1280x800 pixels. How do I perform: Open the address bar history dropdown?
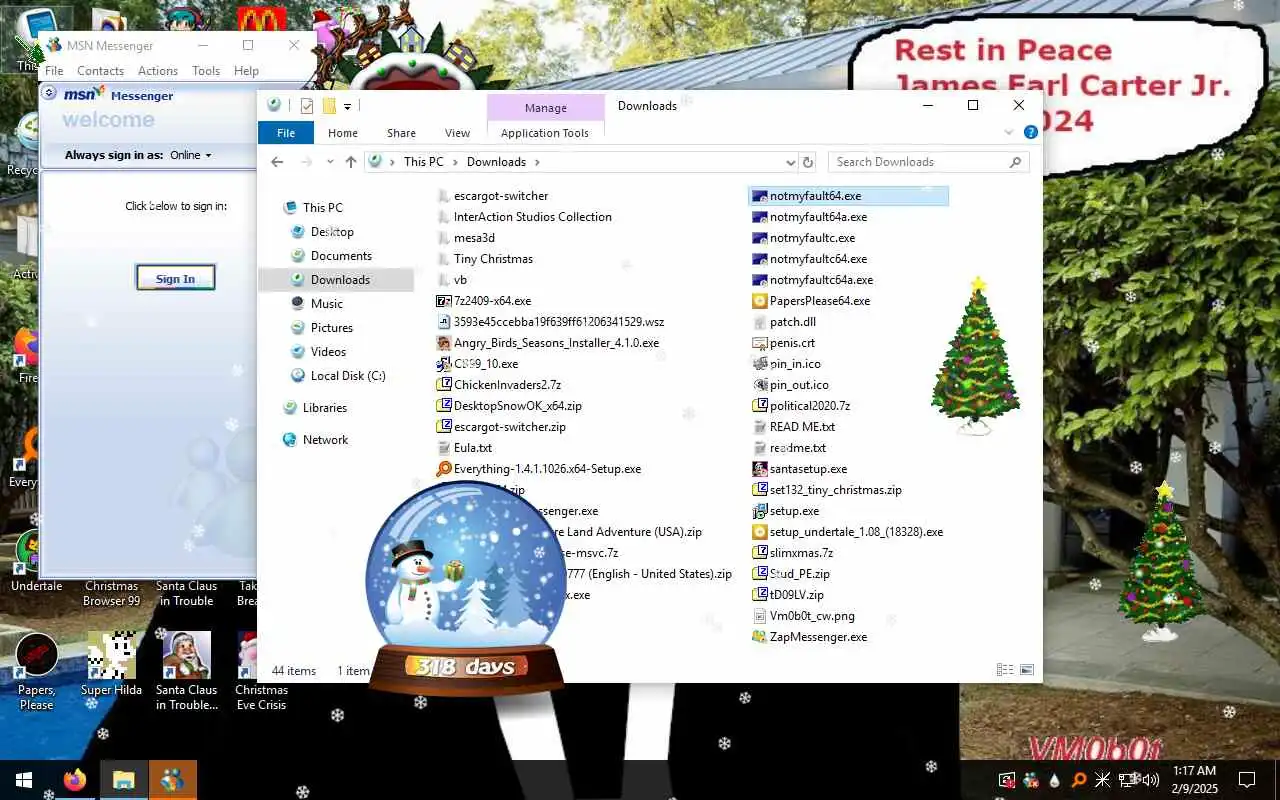[790, 162]
